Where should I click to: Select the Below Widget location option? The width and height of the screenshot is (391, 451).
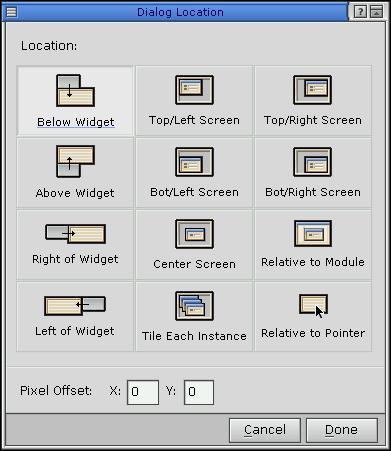coord(75,101)
